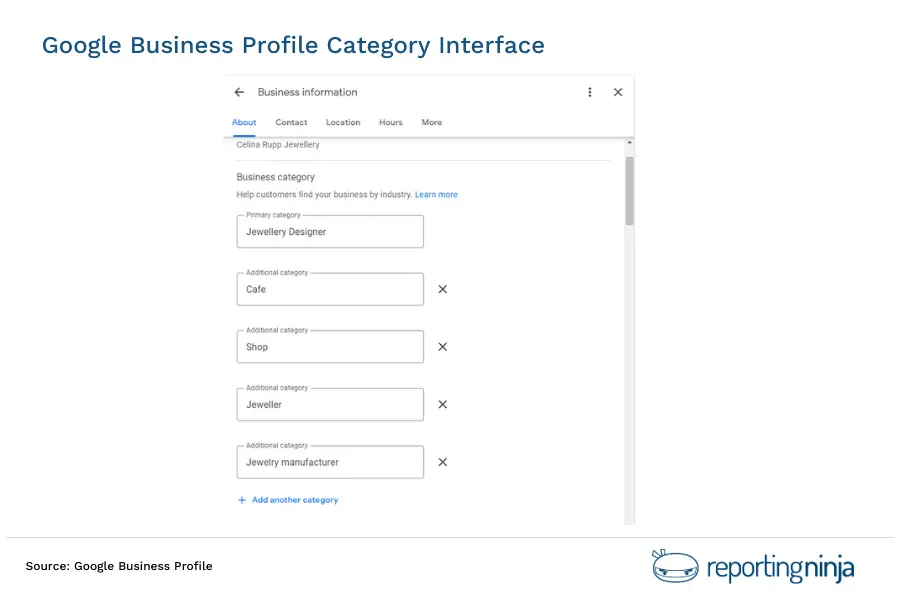Viewport: 900px width, 600px height.
Task: Close the Business information panel
Action: pyautogui.click(x=618, y=92)
